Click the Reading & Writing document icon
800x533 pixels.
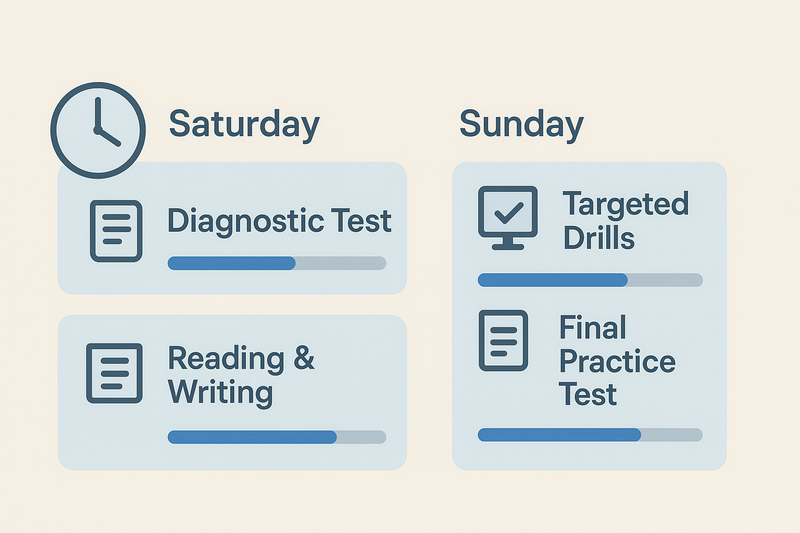[x=114, y=373]
